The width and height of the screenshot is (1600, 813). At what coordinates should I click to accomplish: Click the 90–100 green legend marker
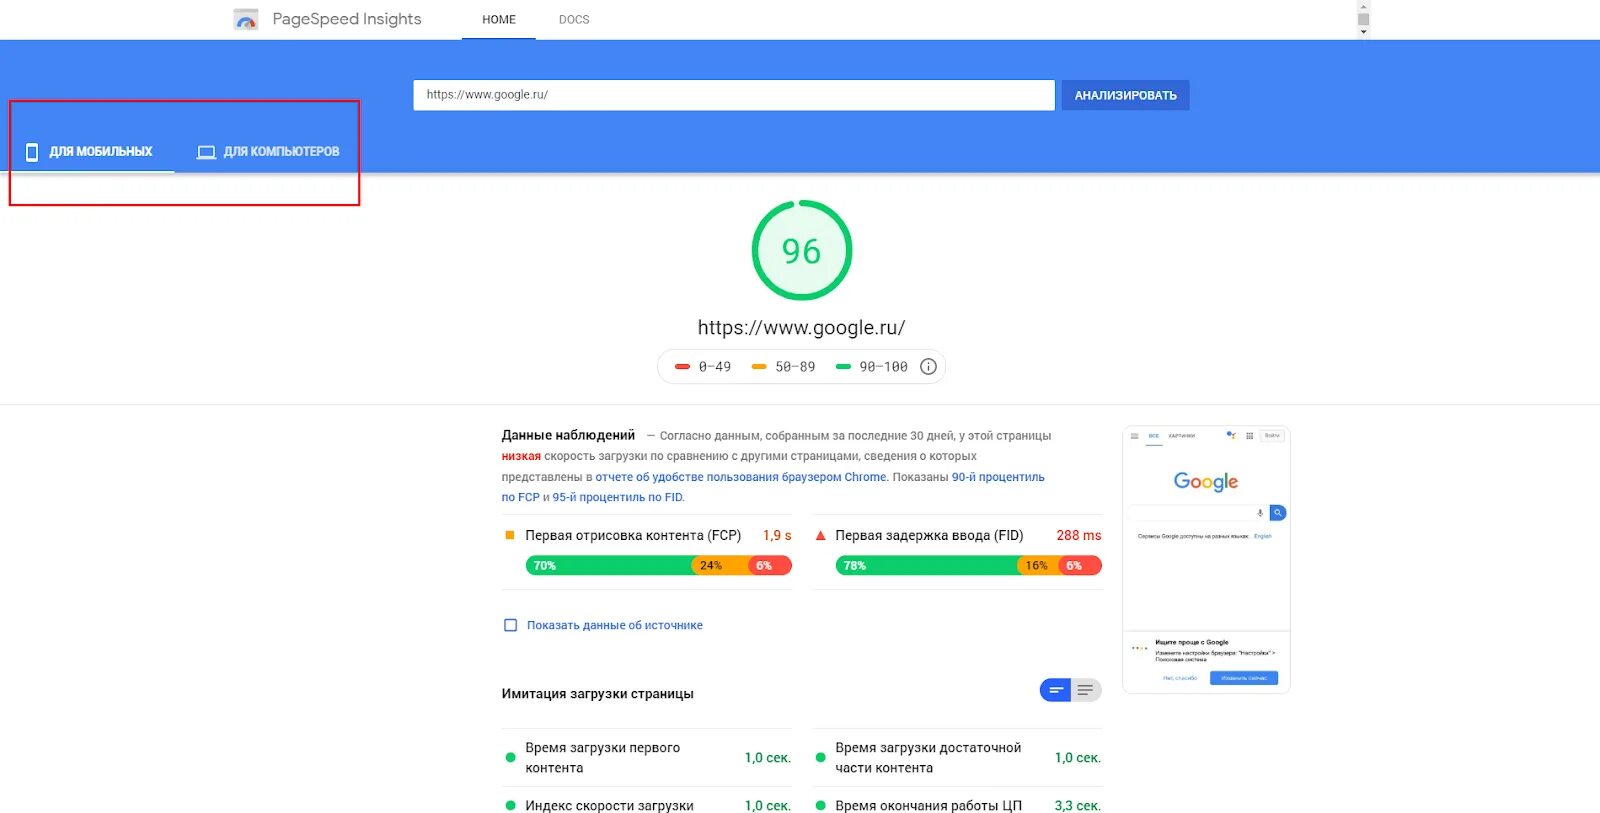843,367
